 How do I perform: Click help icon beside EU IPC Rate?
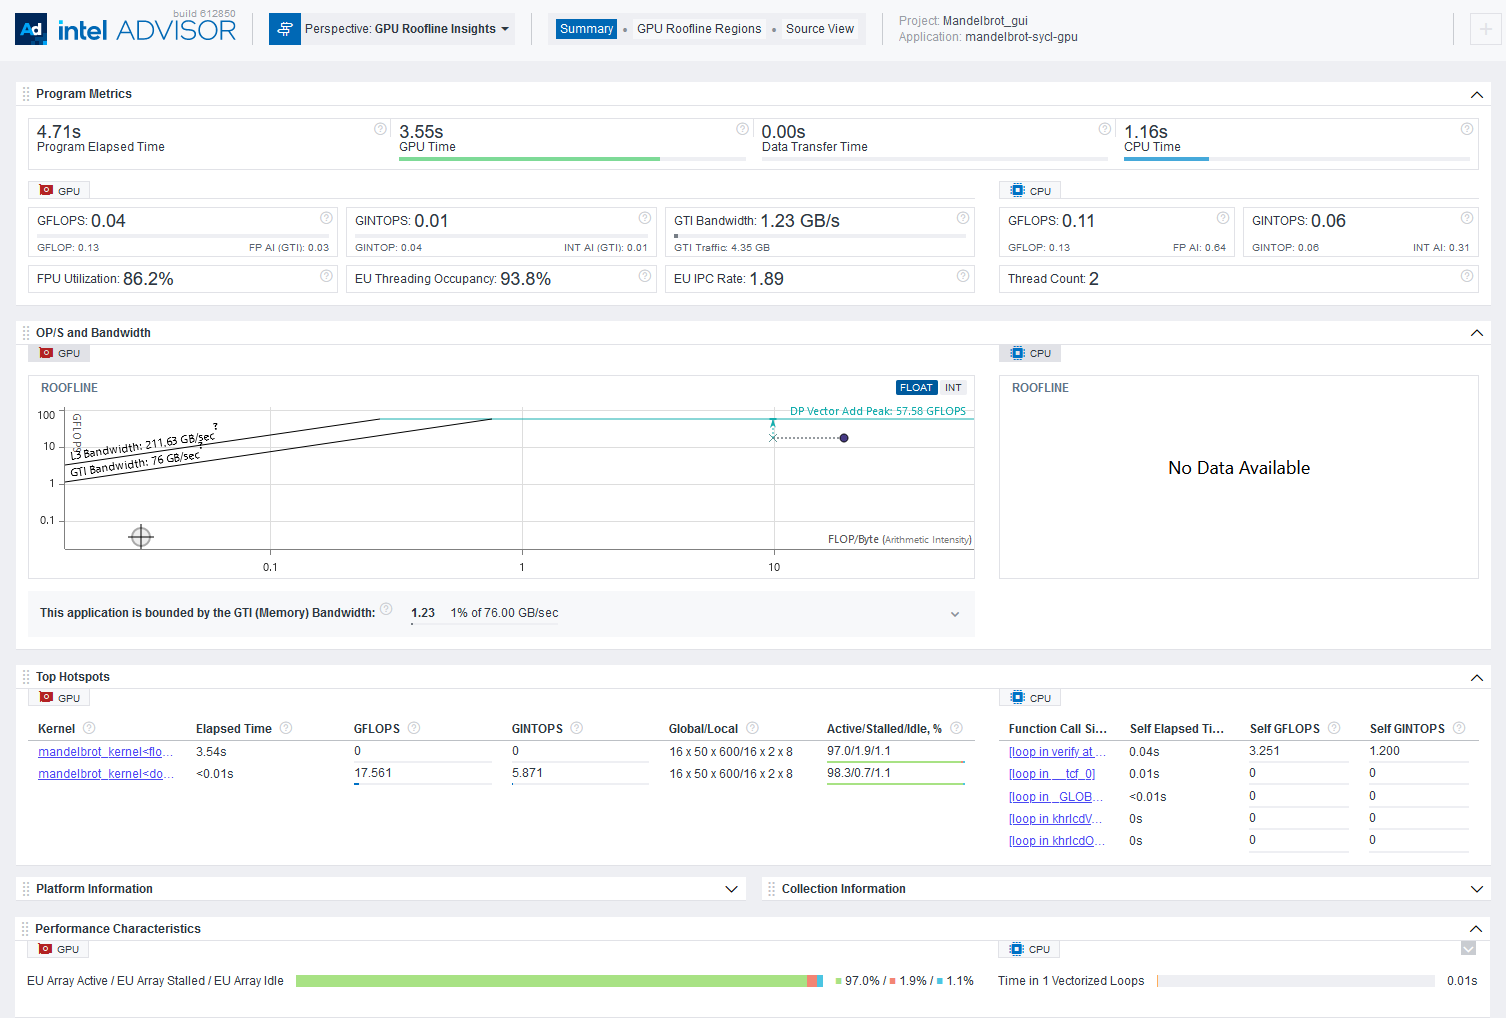pyautogui.click(x=962, y=276)
